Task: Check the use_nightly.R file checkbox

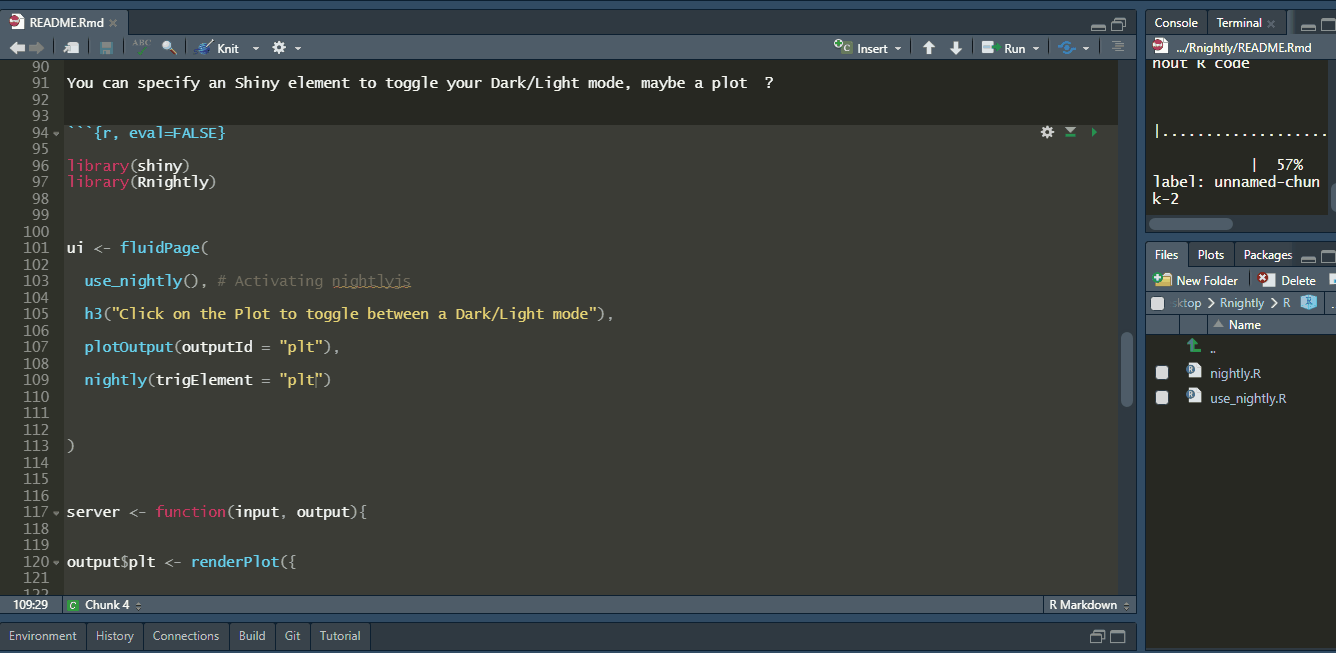Action: pos(1161,398)
